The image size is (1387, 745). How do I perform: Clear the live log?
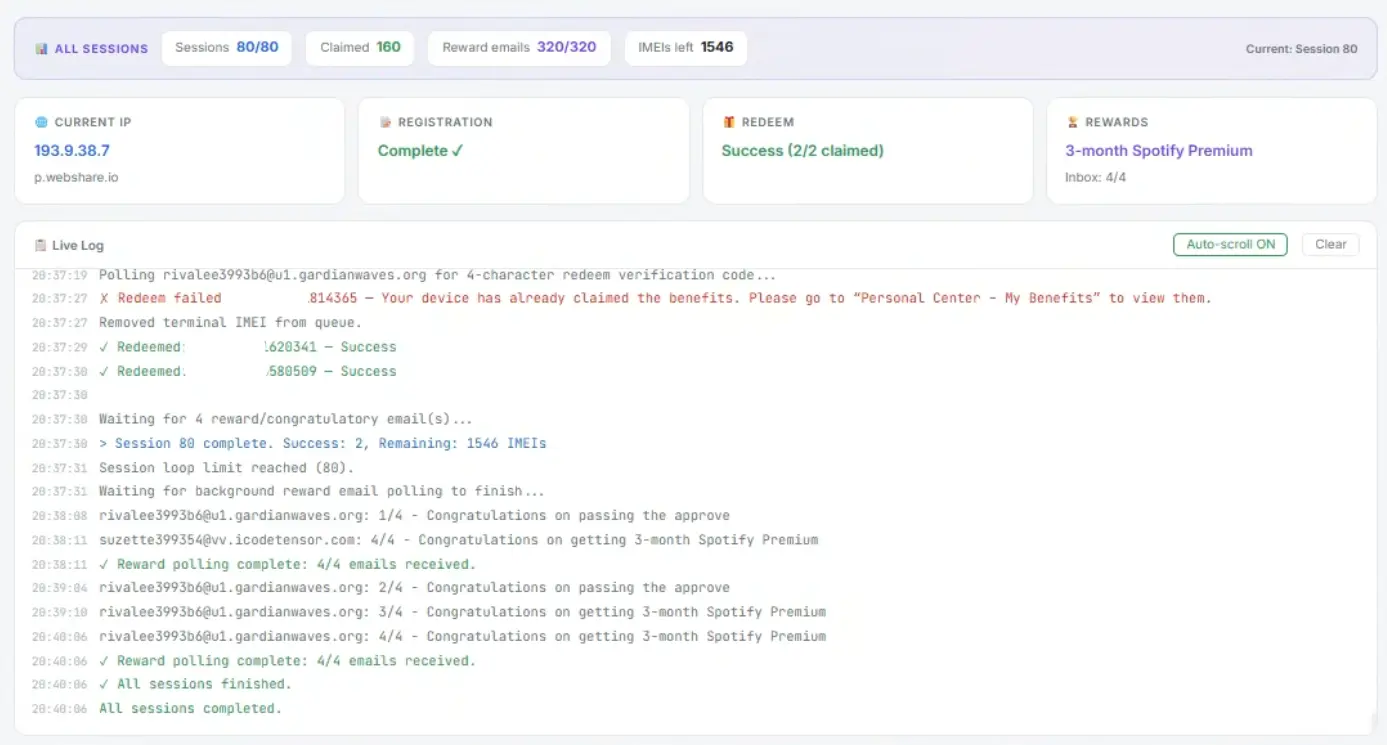tap(1330, 244)
